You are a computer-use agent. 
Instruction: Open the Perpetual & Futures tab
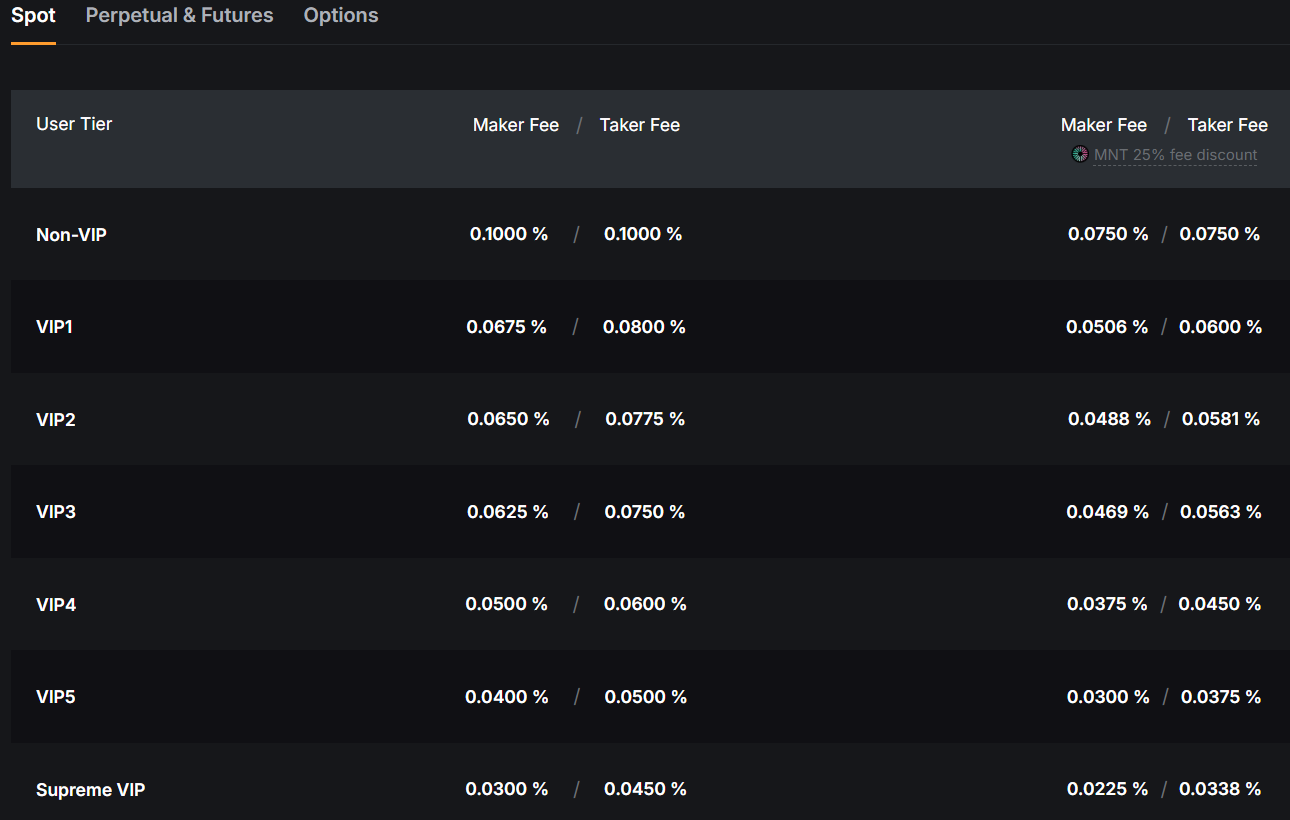[x=179, y=15]
